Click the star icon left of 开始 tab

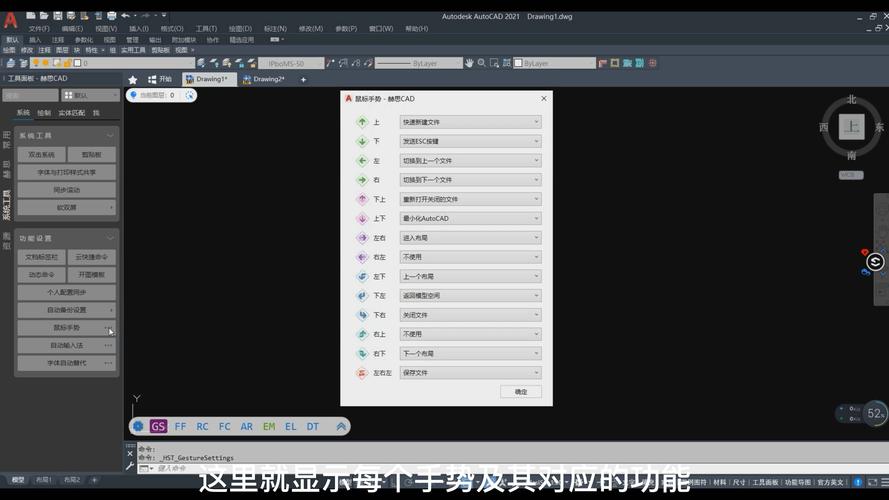pos(133,79)
